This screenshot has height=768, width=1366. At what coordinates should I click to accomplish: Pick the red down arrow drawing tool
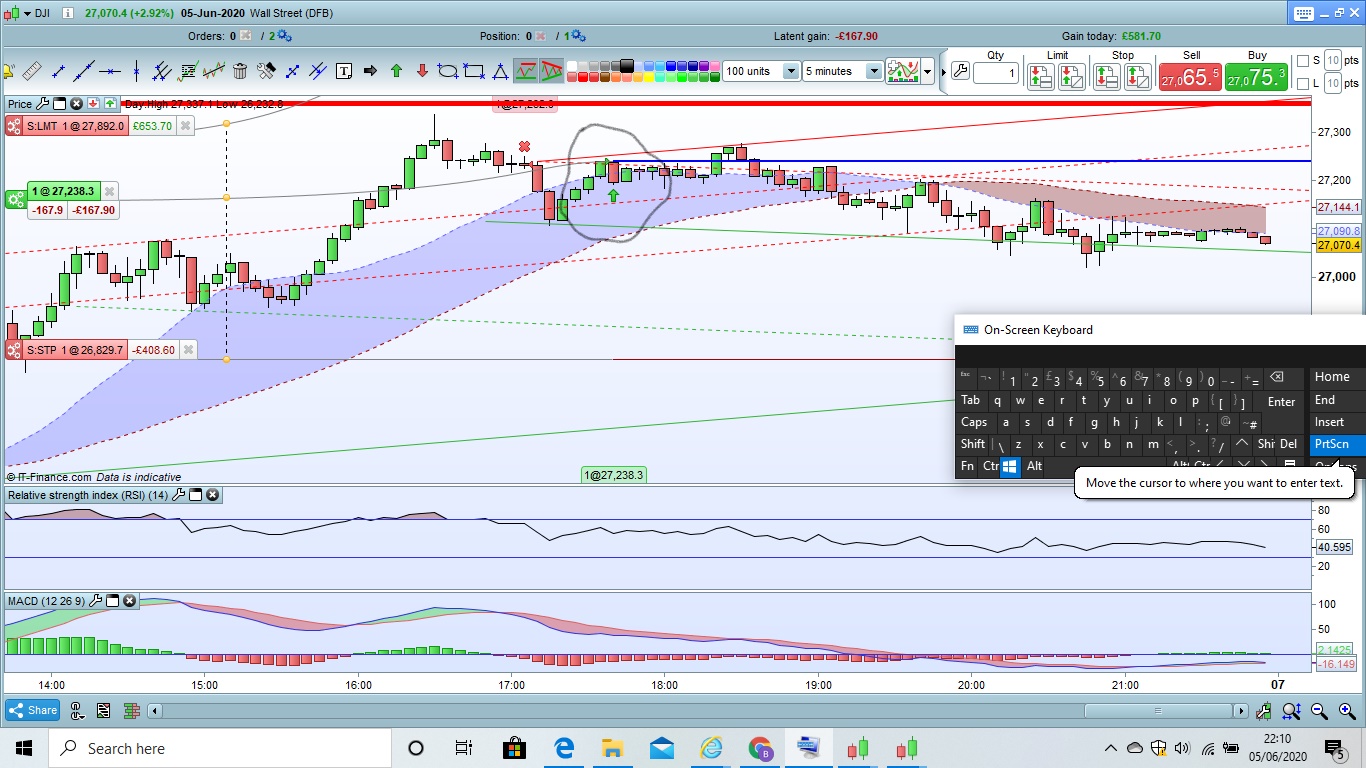(422, 71)
